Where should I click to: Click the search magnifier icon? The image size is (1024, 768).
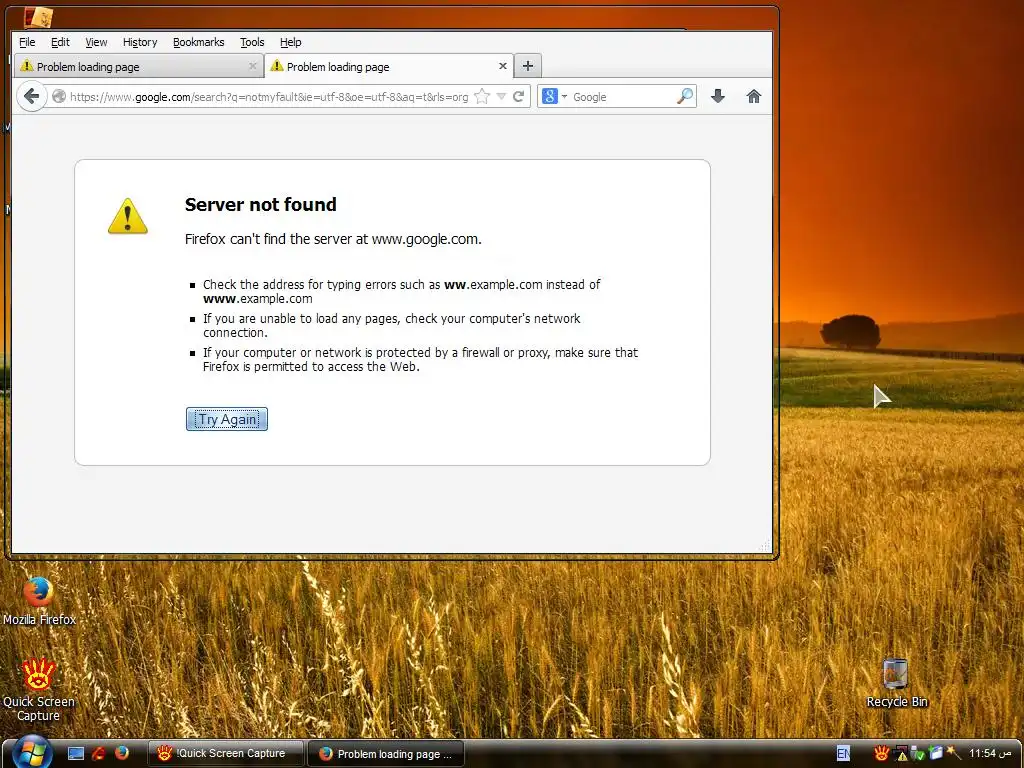(685, 97)
